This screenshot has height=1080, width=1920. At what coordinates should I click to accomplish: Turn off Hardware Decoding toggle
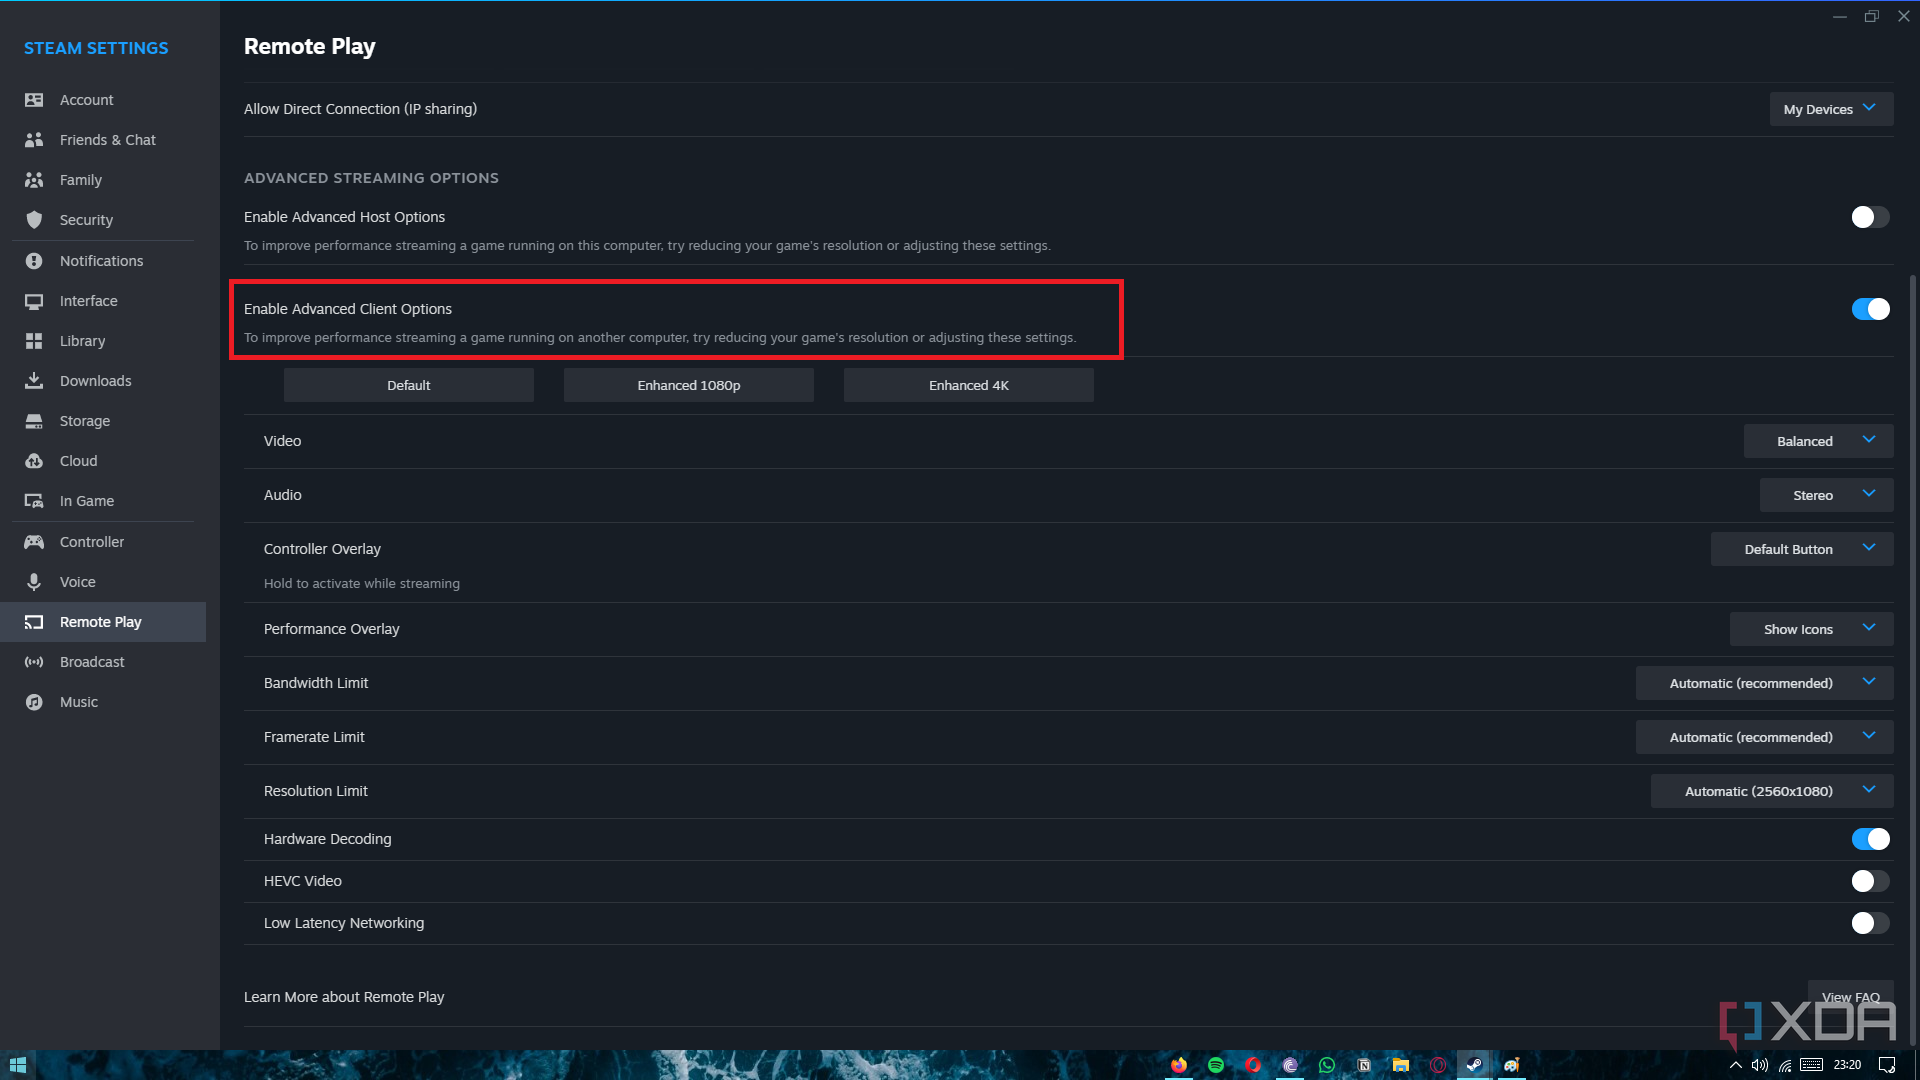1870,839
